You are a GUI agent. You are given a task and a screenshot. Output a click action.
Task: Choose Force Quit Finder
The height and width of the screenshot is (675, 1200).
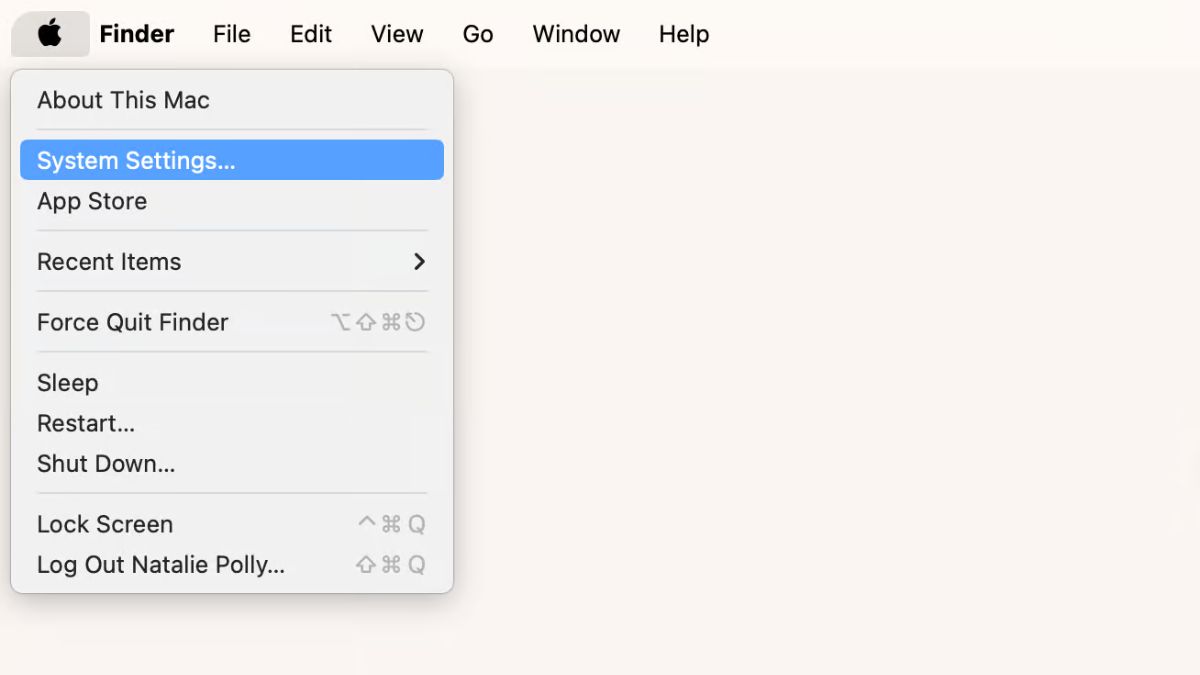pyautogui.click(x=232, y=322)
